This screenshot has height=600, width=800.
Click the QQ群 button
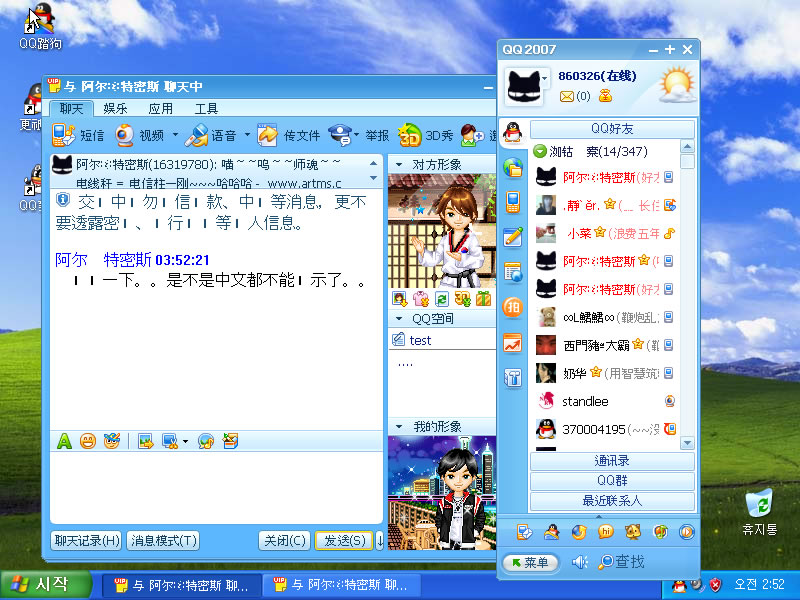(x=612, y=481)
